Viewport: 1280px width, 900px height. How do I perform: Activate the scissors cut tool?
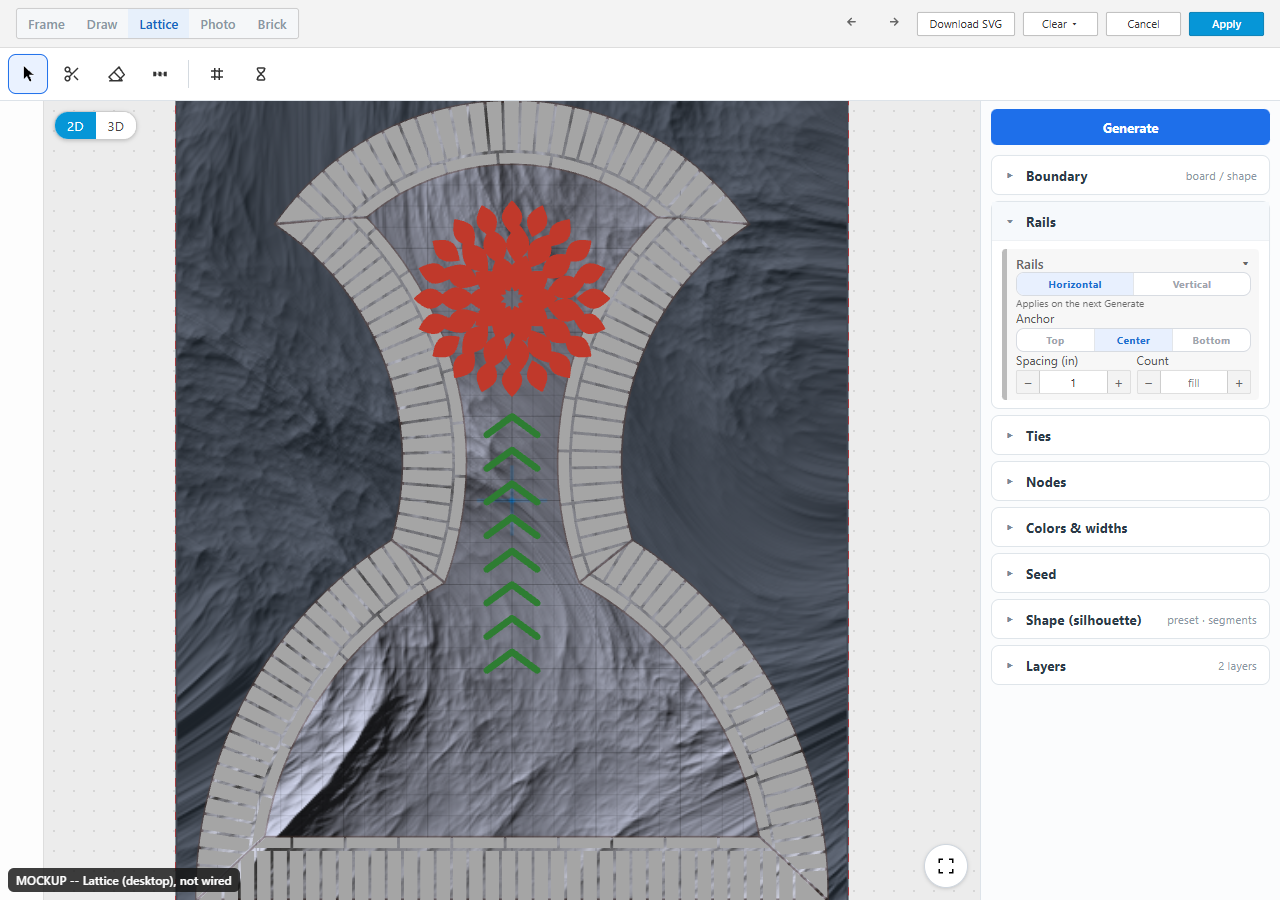[x=72, y=74]
